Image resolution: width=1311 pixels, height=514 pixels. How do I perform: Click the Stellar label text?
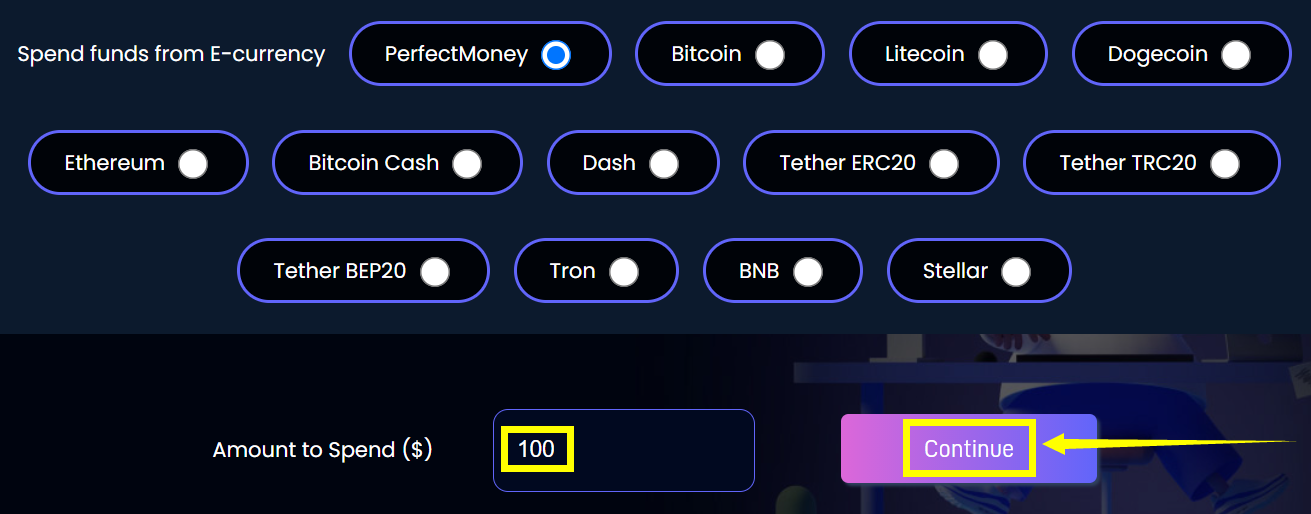[955, 271]
